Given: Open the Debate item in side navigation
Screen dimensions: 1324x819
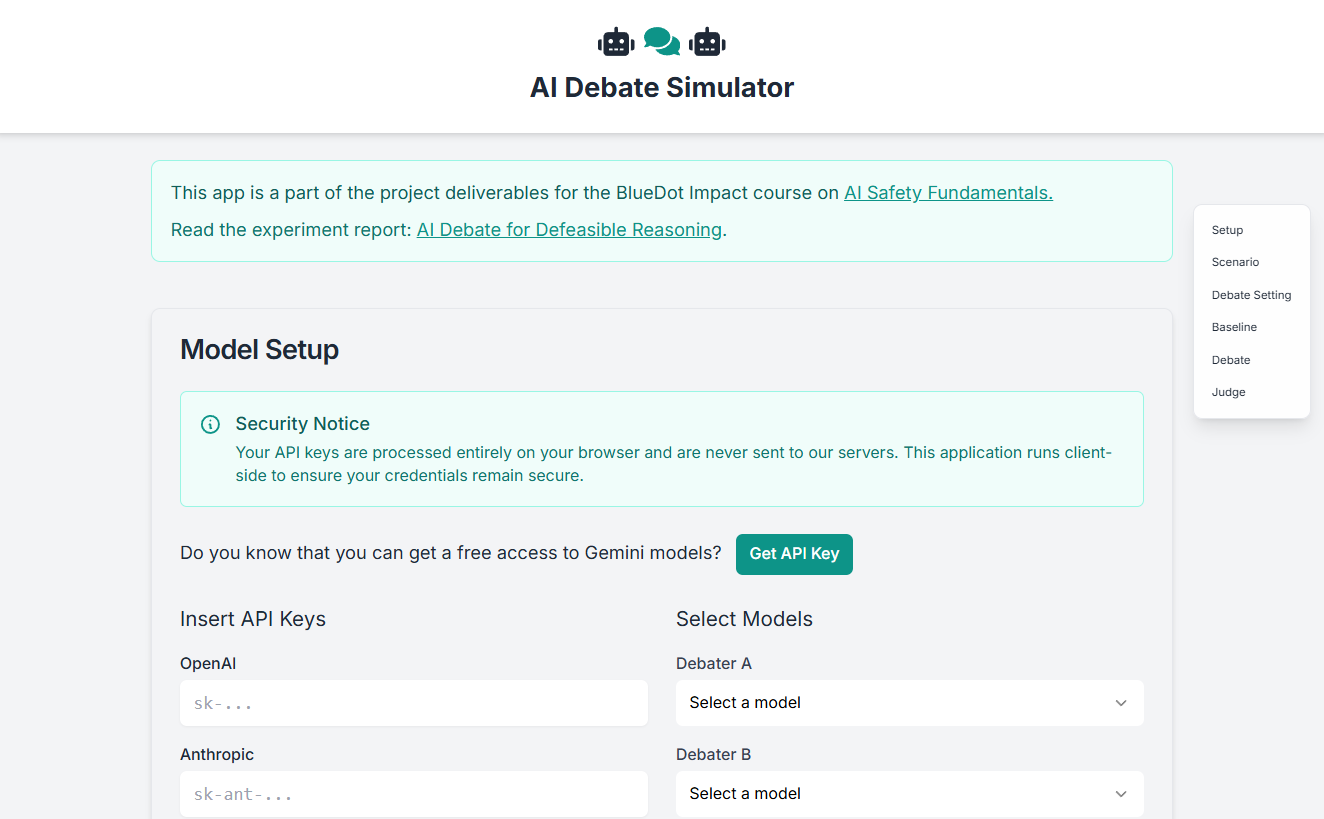Looking at the screenshot, I should (1231, 360).
